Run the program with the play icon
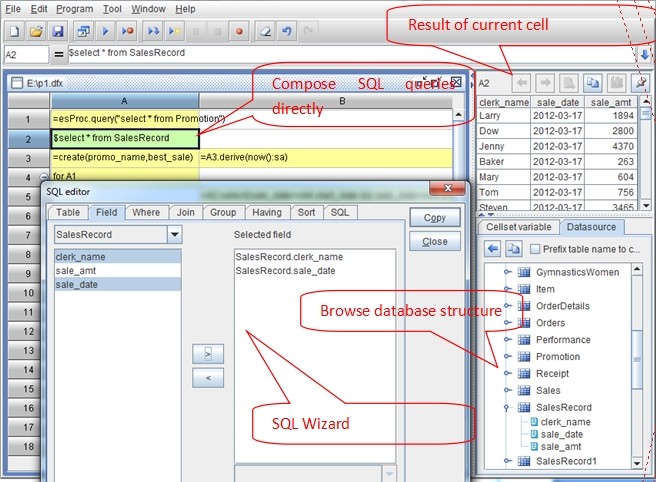The height and width of the screenshot is (482, 656). (105, 31)
